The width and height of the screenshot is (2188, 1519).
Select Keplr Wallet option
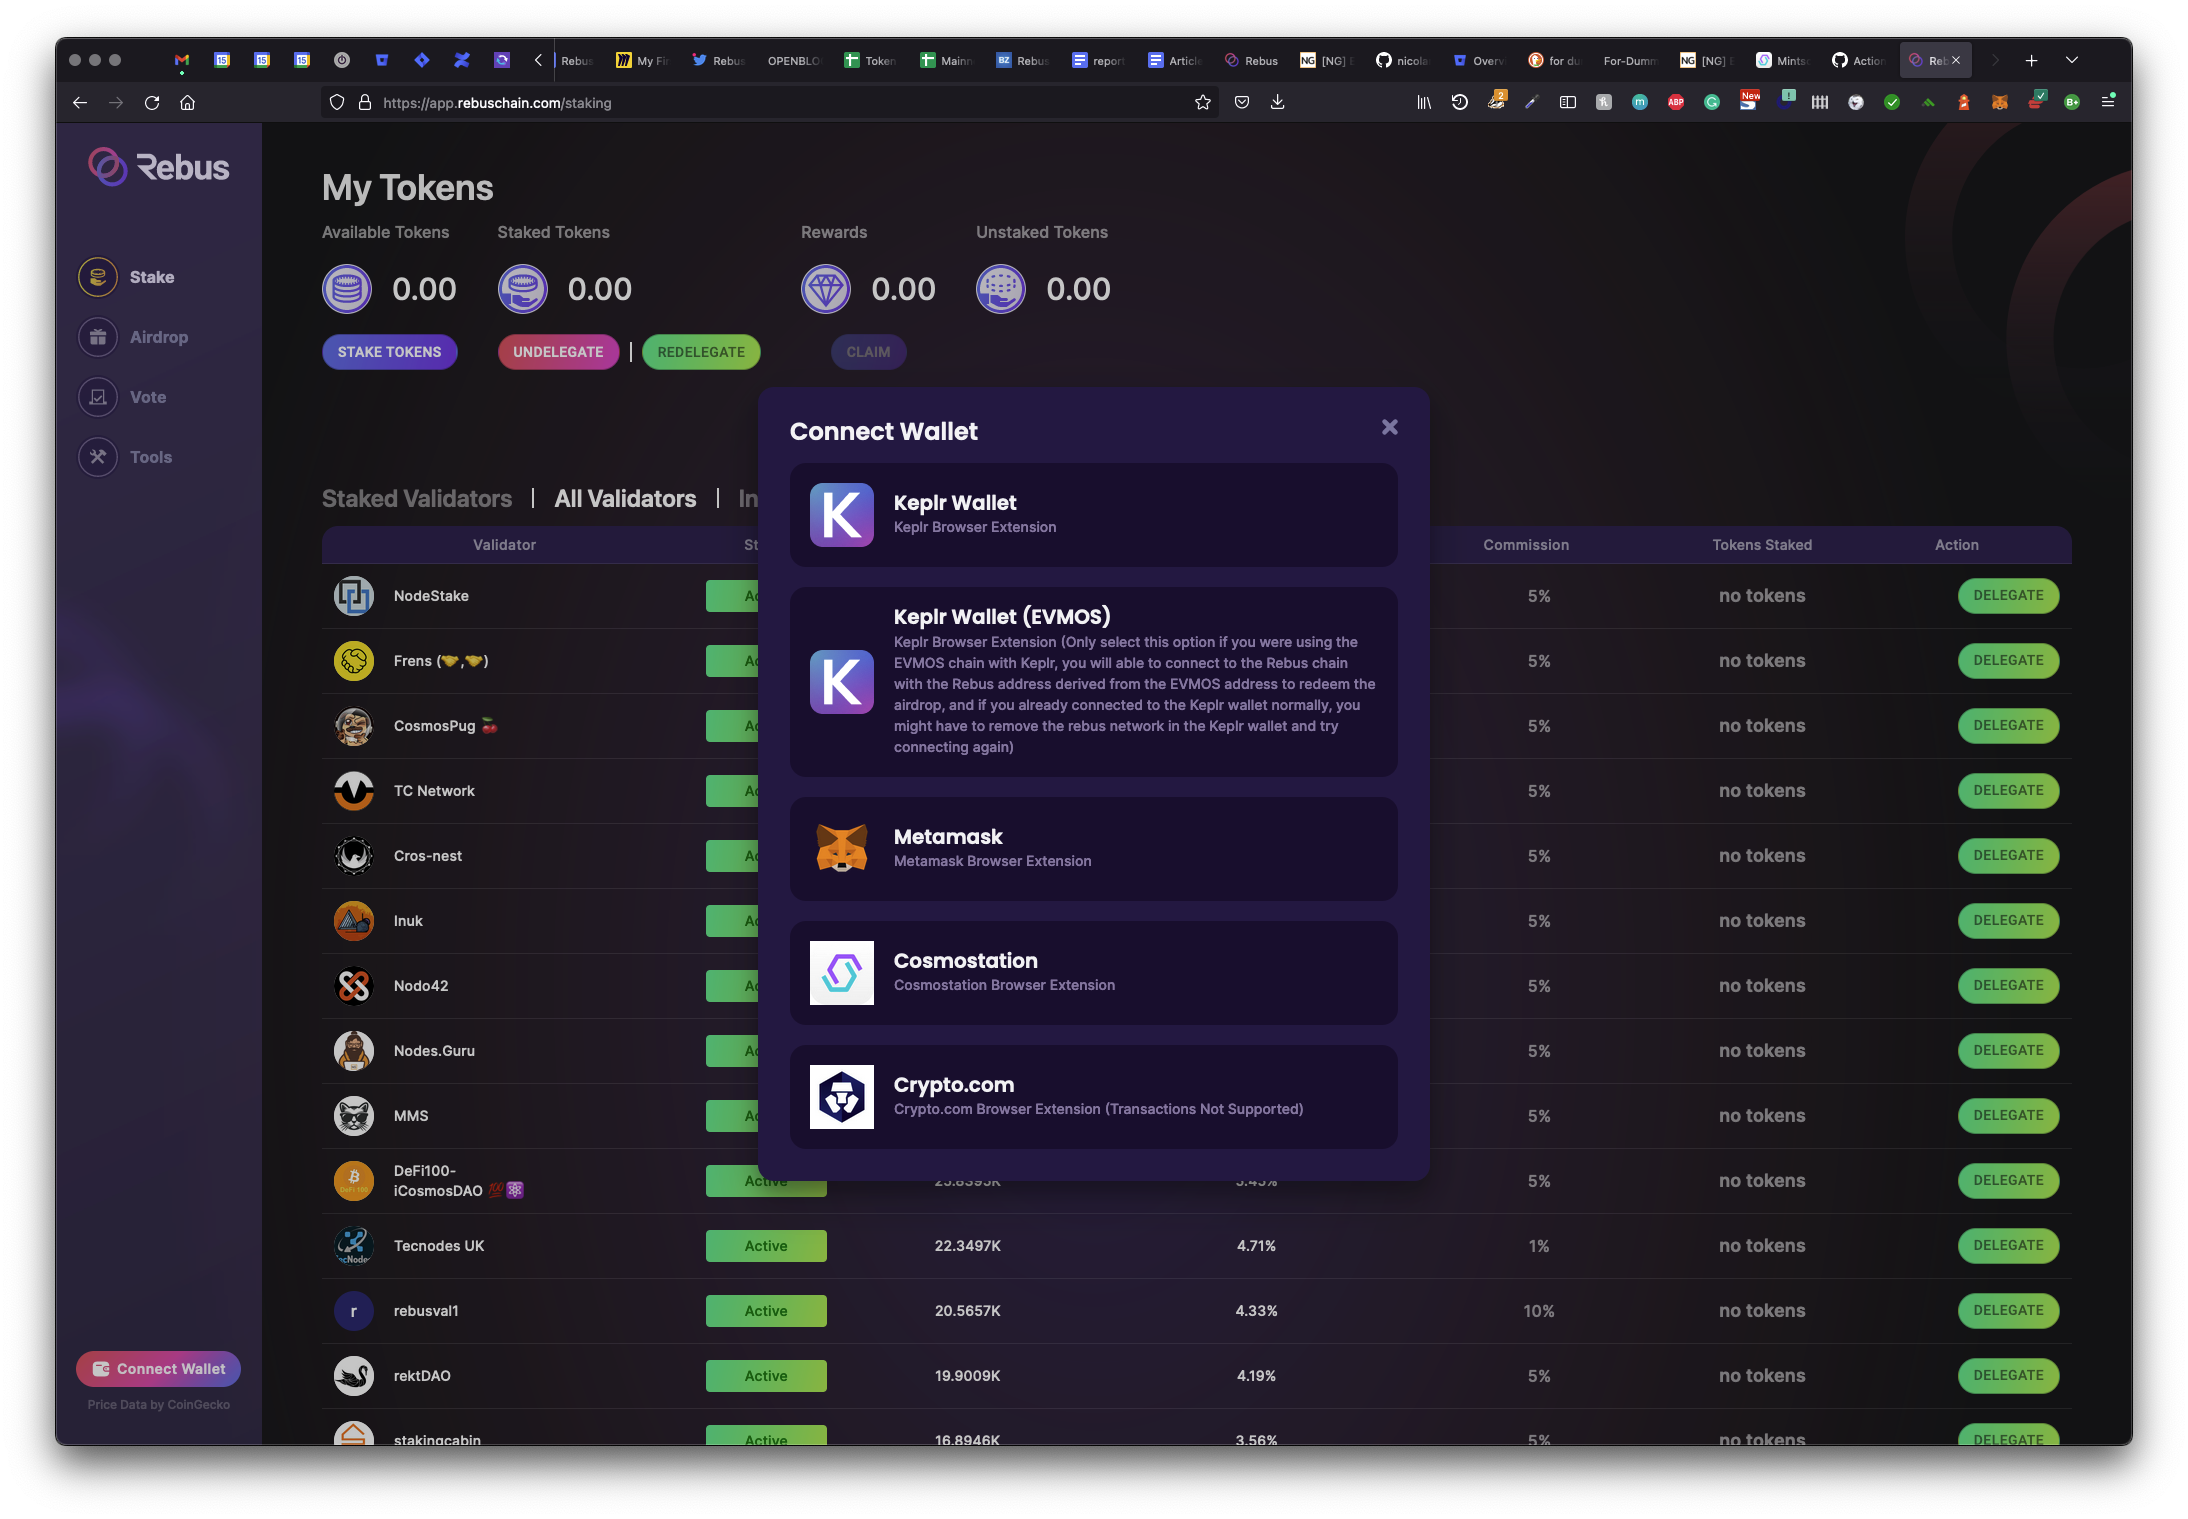point(1093,515)
